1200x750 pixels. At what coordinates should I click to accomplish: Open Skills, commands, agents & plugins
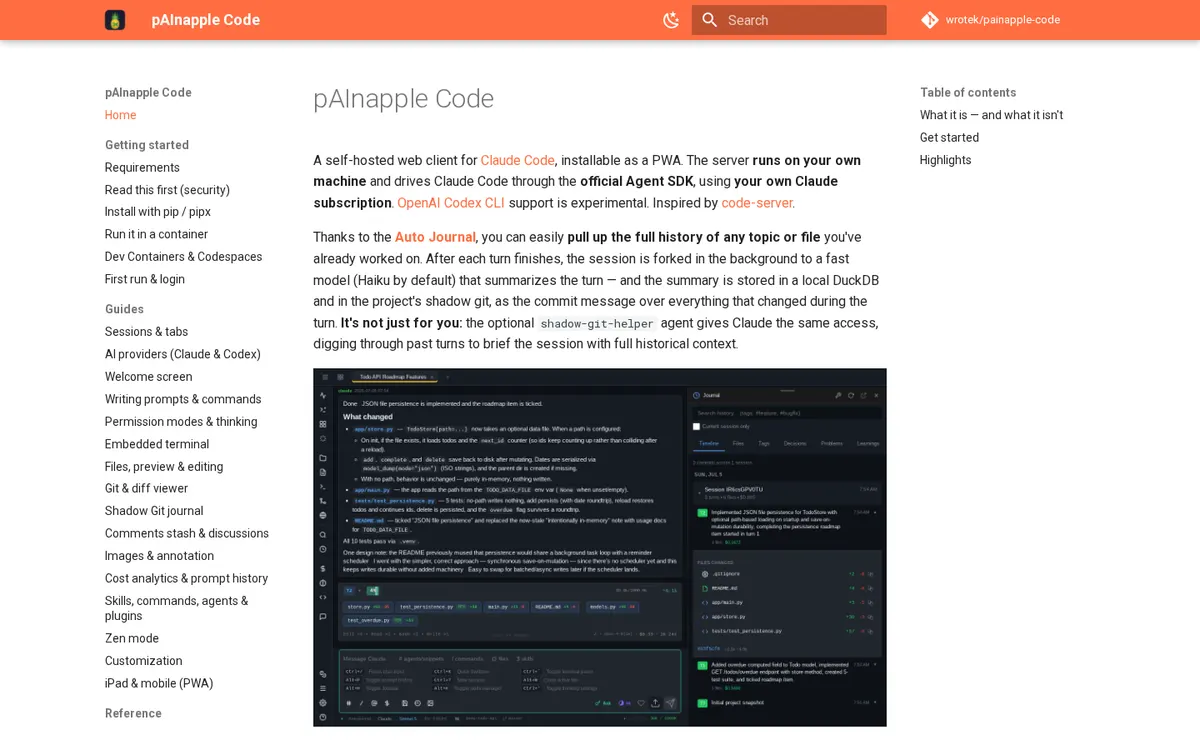click(x=176, y=608)
